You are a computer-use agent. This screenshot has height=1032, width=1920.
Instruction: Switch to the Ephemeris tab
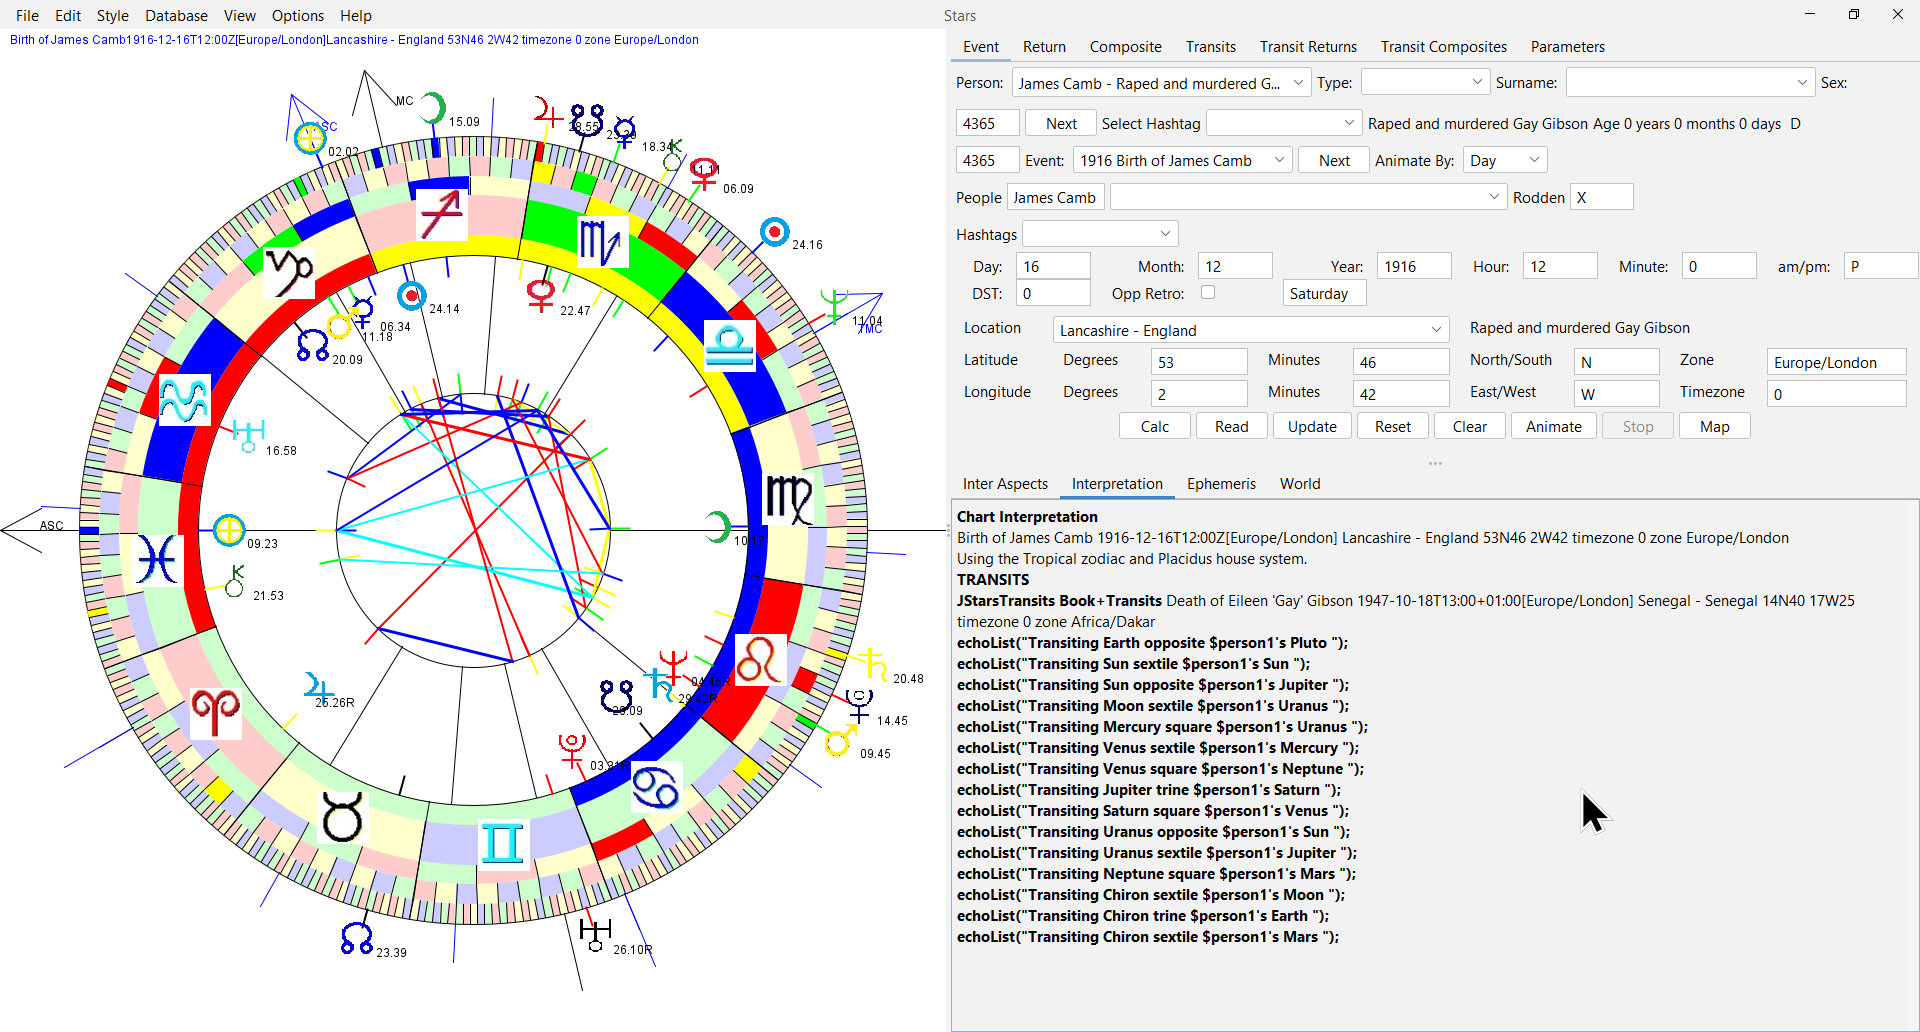pos(1221,484)
